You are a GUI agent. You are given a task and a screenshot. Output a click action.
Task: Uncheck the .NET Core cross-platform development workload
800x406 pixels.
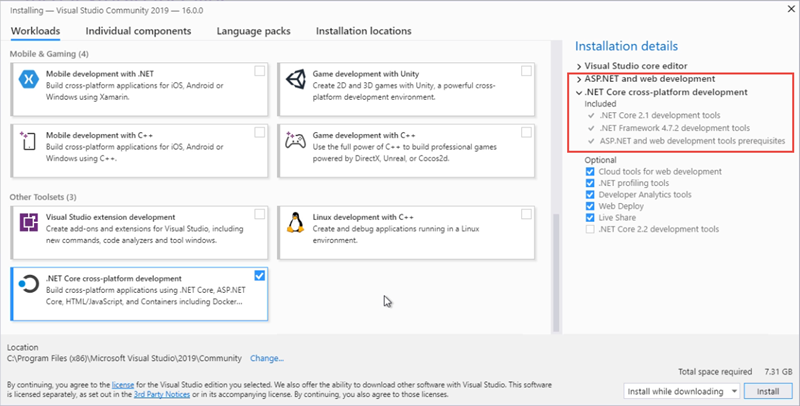pyautogui.click(x=260, y=275)
